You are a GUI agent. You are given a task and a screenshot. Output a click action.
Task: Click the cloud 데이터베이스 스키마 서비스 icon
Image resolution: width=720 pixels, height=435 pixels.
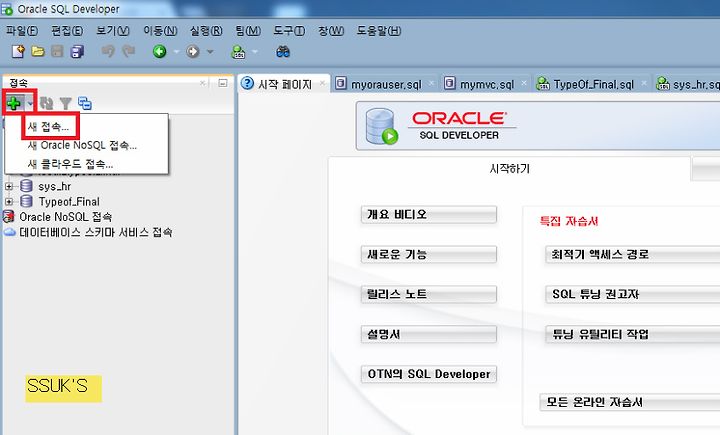[10, 232]
